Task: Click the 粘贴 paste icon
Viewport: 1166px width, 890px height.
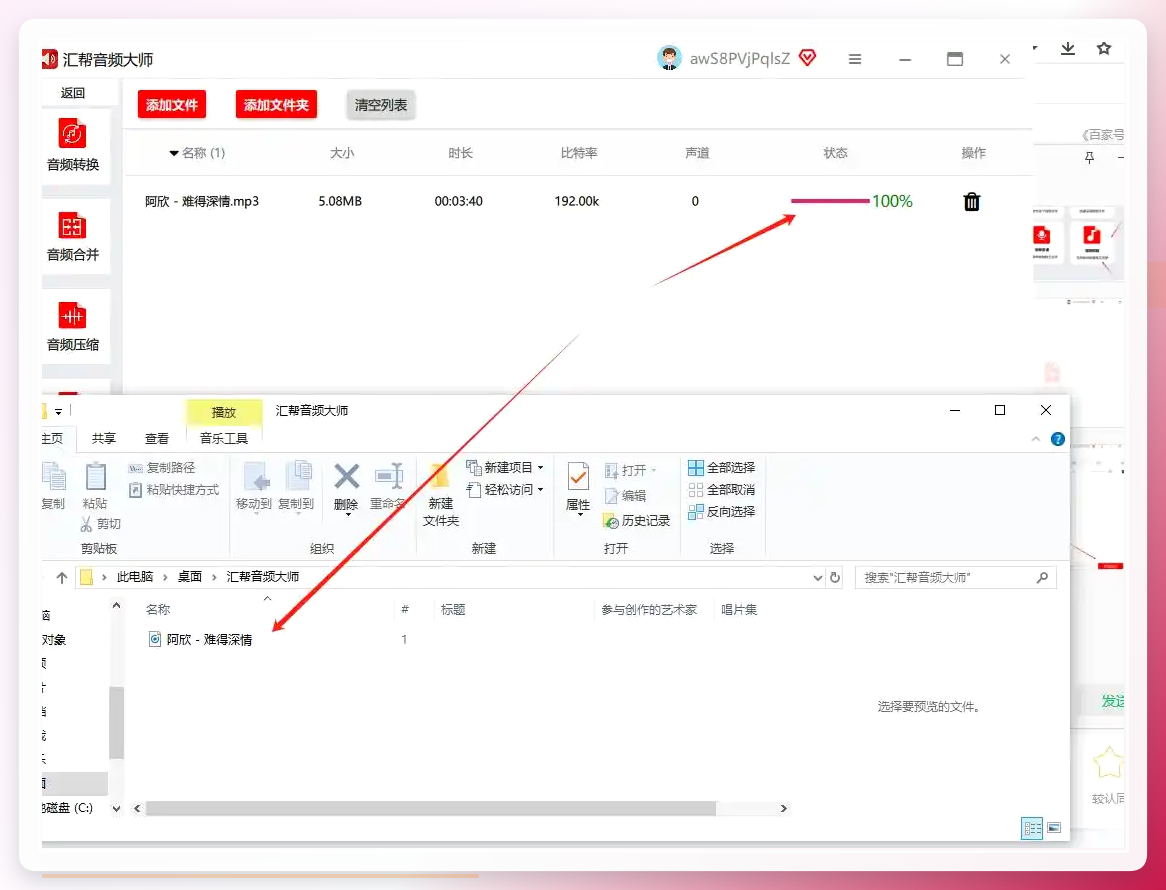Action: pyautogui.click(x=95, y=477)
